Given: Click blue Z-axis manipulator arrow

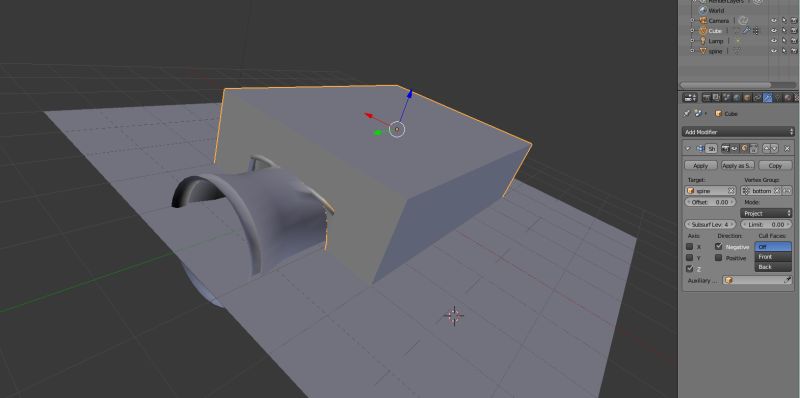Looking at the screenshot, I should click(409, 95).
